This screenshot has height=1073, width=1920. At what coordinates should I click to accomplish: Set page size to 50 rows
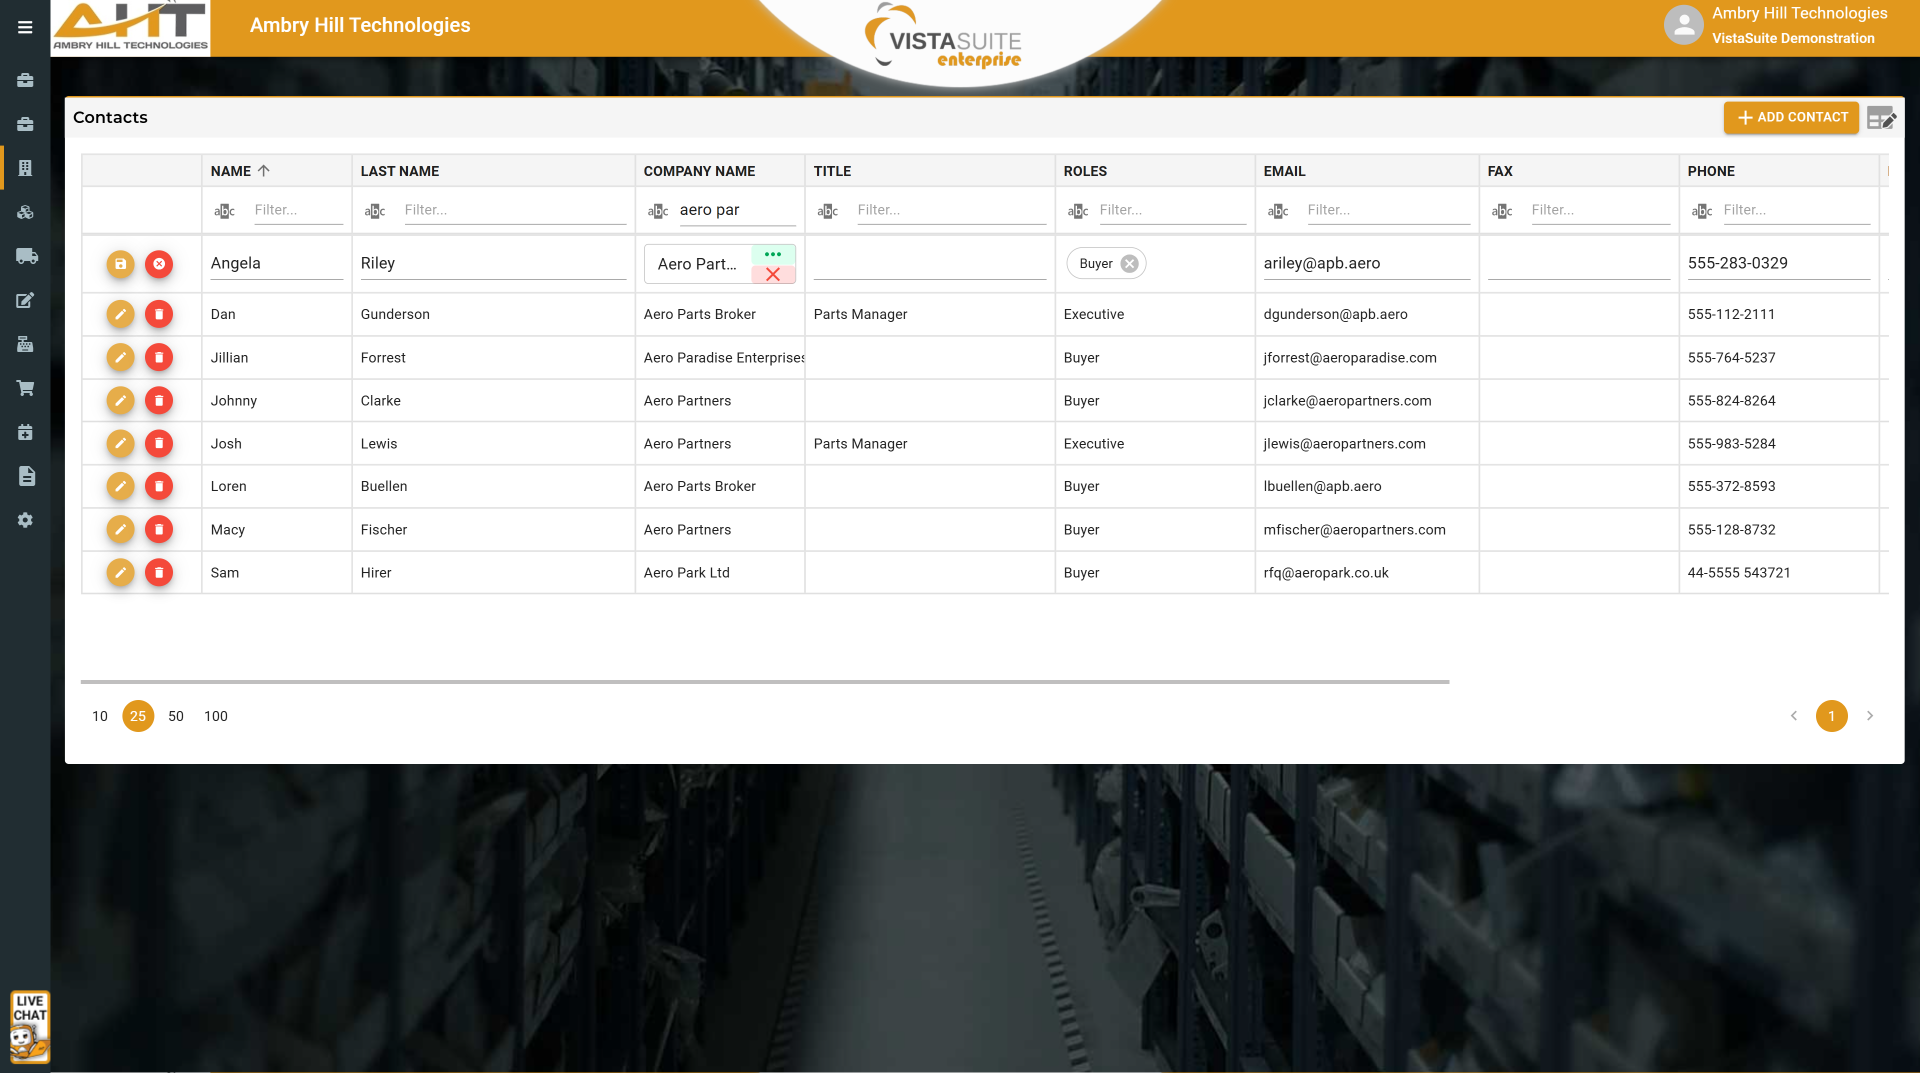pyautogui.click(x=176, y=716)
